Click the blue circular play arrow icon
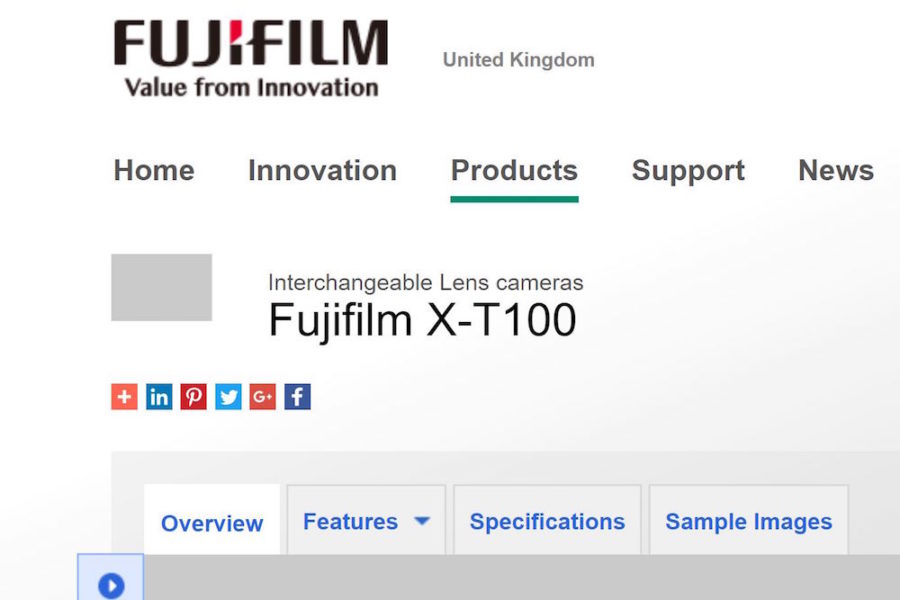The image size is (900, 600). 111,585
